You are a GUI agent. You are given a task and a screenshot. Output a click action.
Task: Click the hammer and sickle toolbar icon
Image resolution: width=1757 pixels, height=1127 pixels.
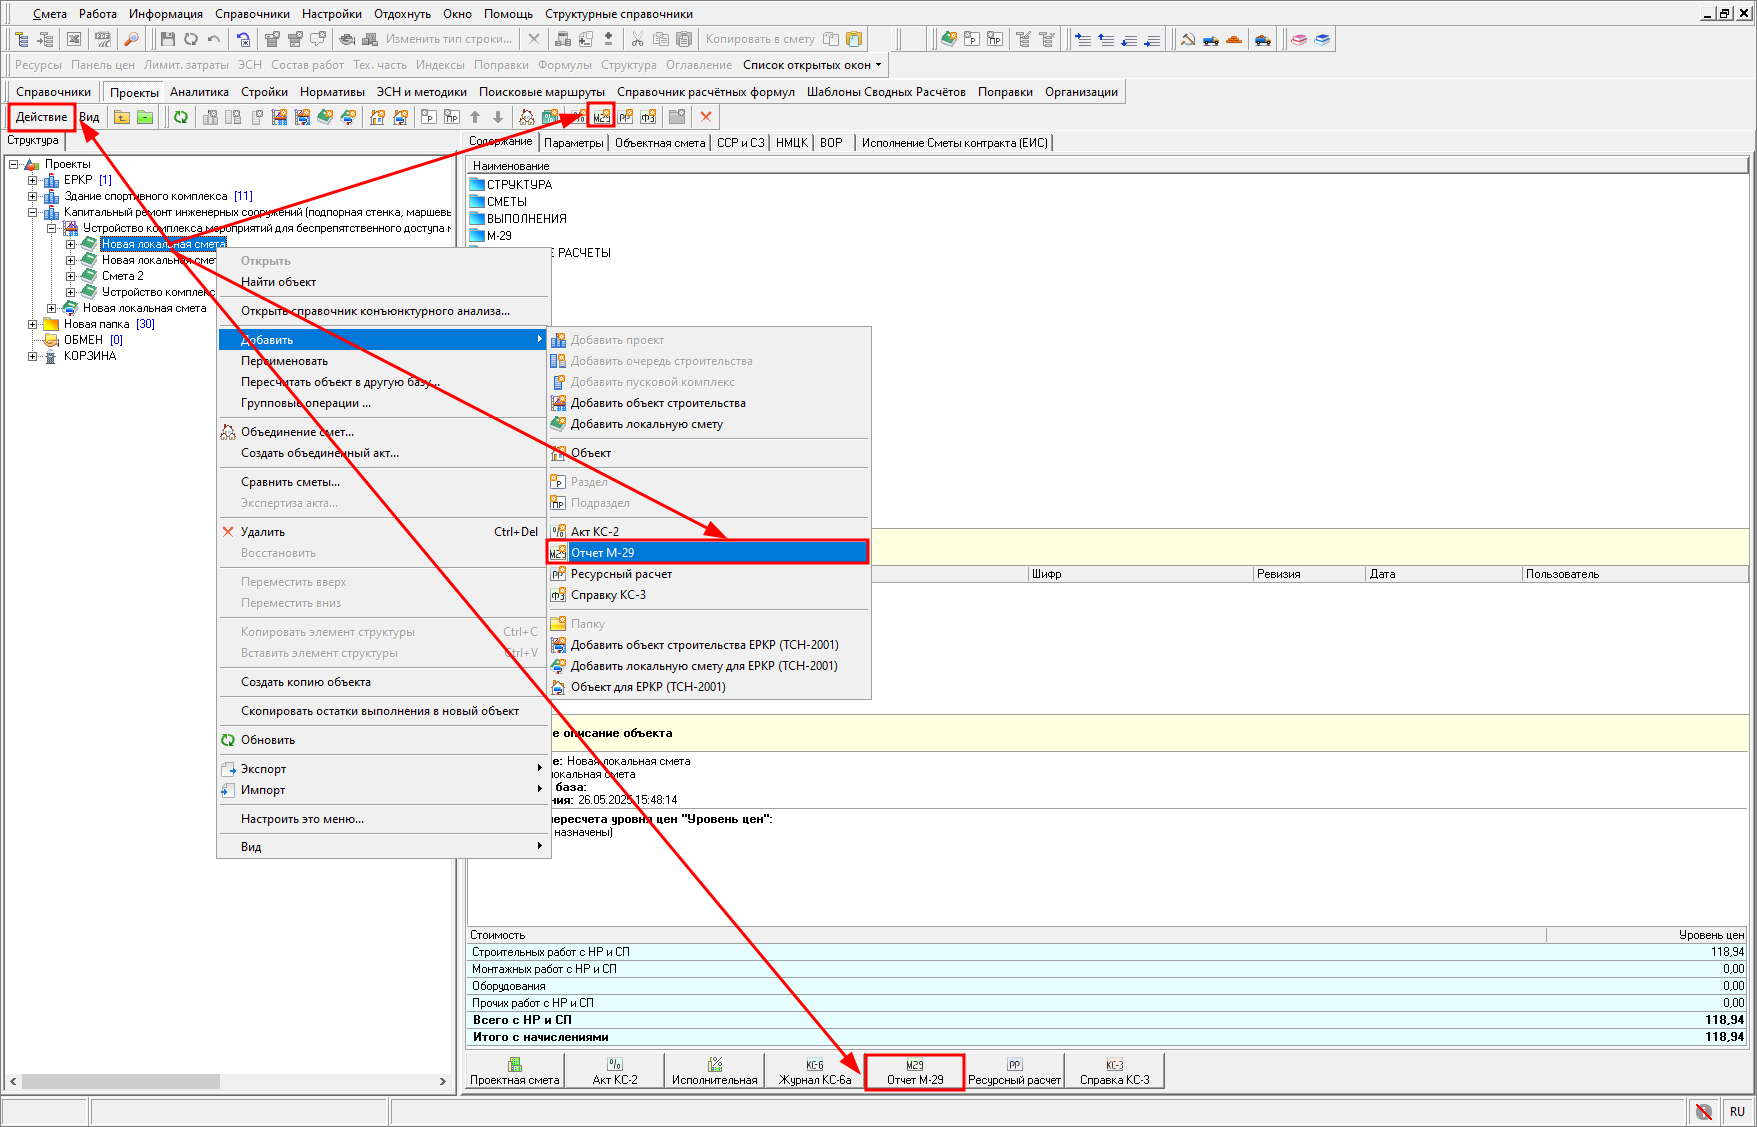1188,39
